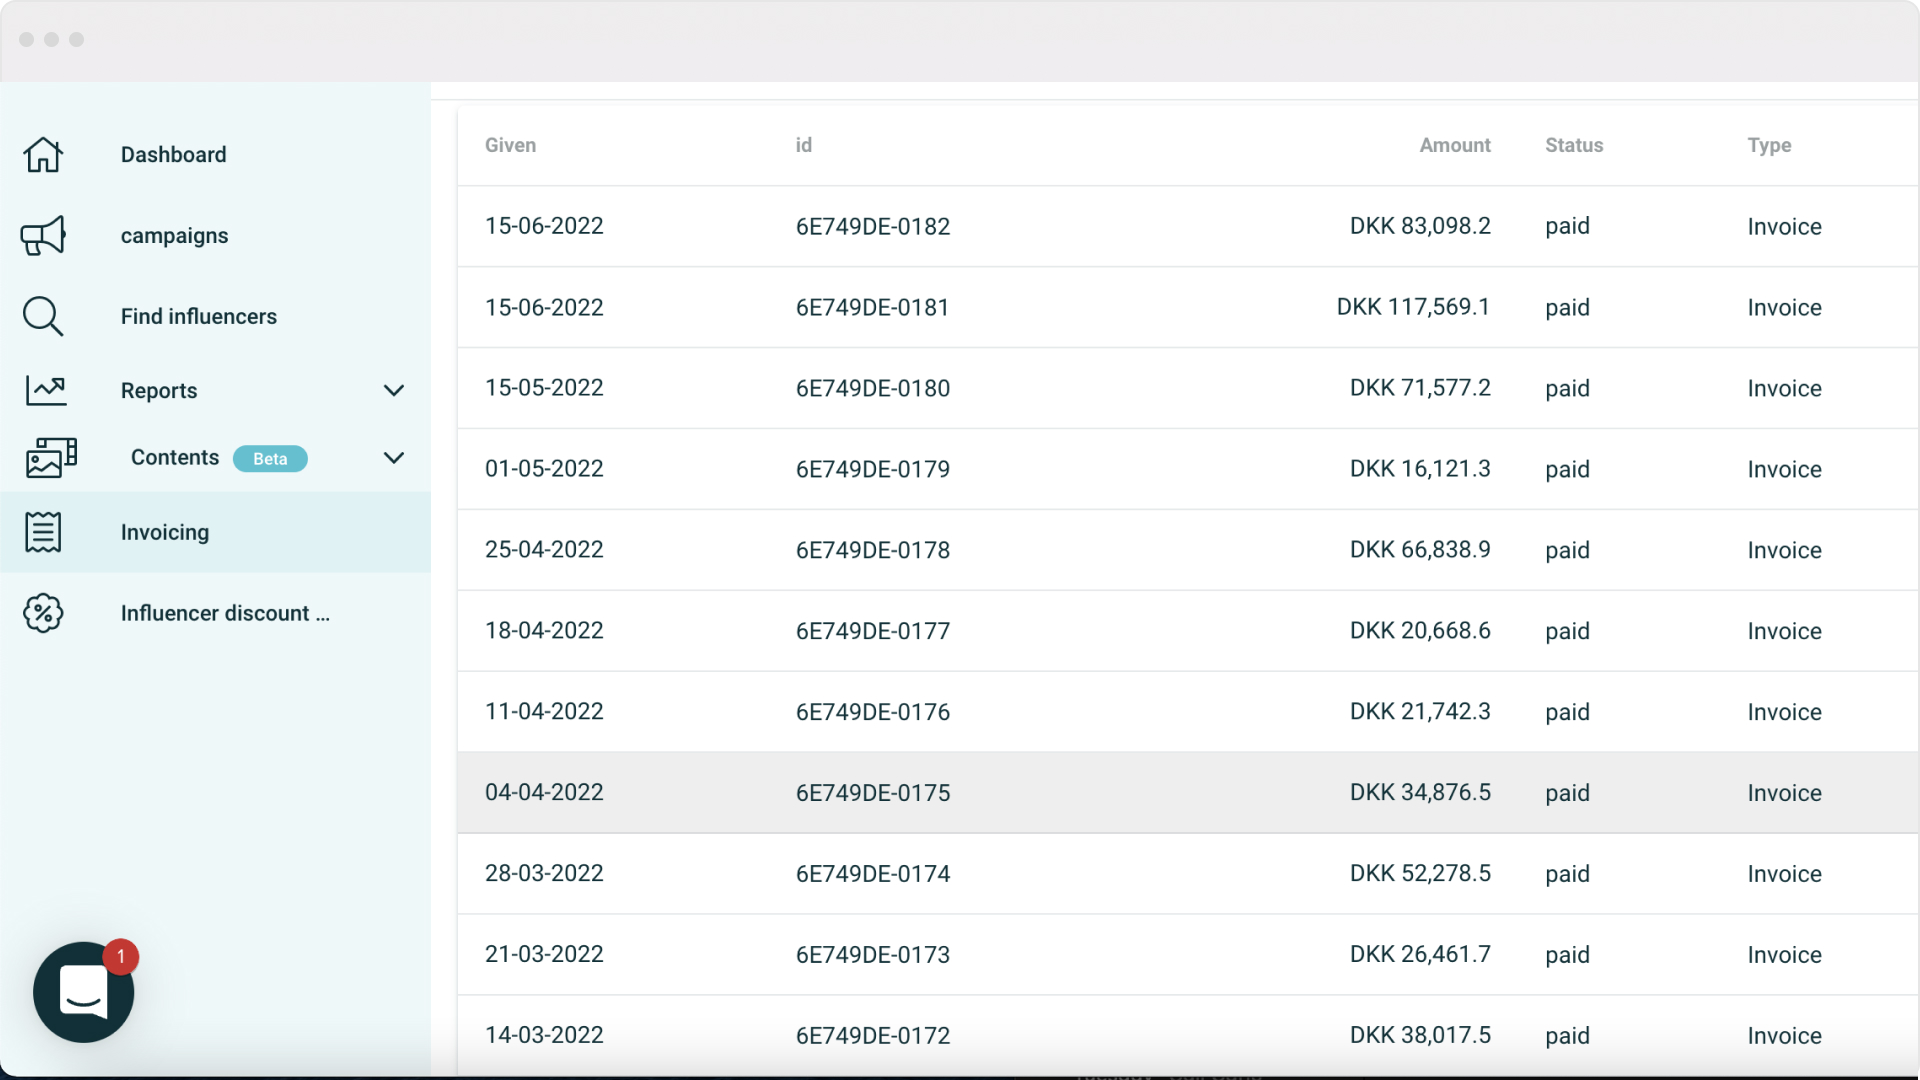Image resolution: width=1920 pixels, height=1080 pixels.
Task: Click the Reports chart icon
Action: pyautogui.click(x=46, y=390)
